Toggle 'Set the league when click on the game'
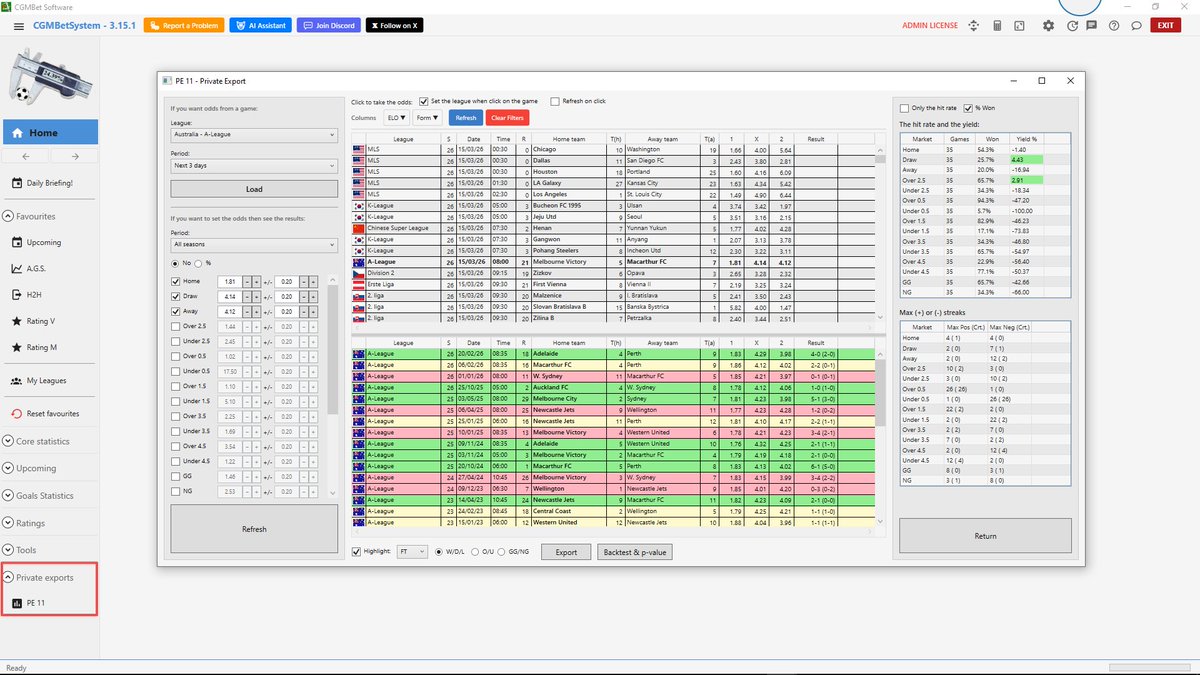The width and height of the screenshot is (1200, 675). 424,101
